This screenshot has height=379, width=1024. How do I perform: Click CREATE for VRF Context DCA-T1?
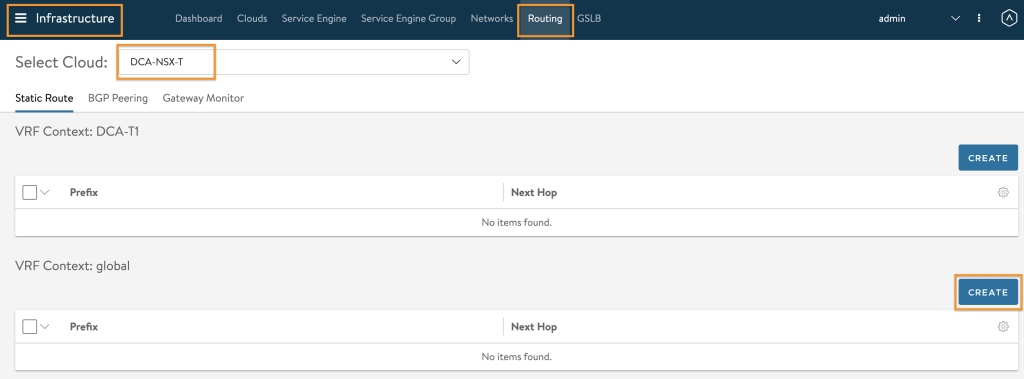click(x=988, y=157)
